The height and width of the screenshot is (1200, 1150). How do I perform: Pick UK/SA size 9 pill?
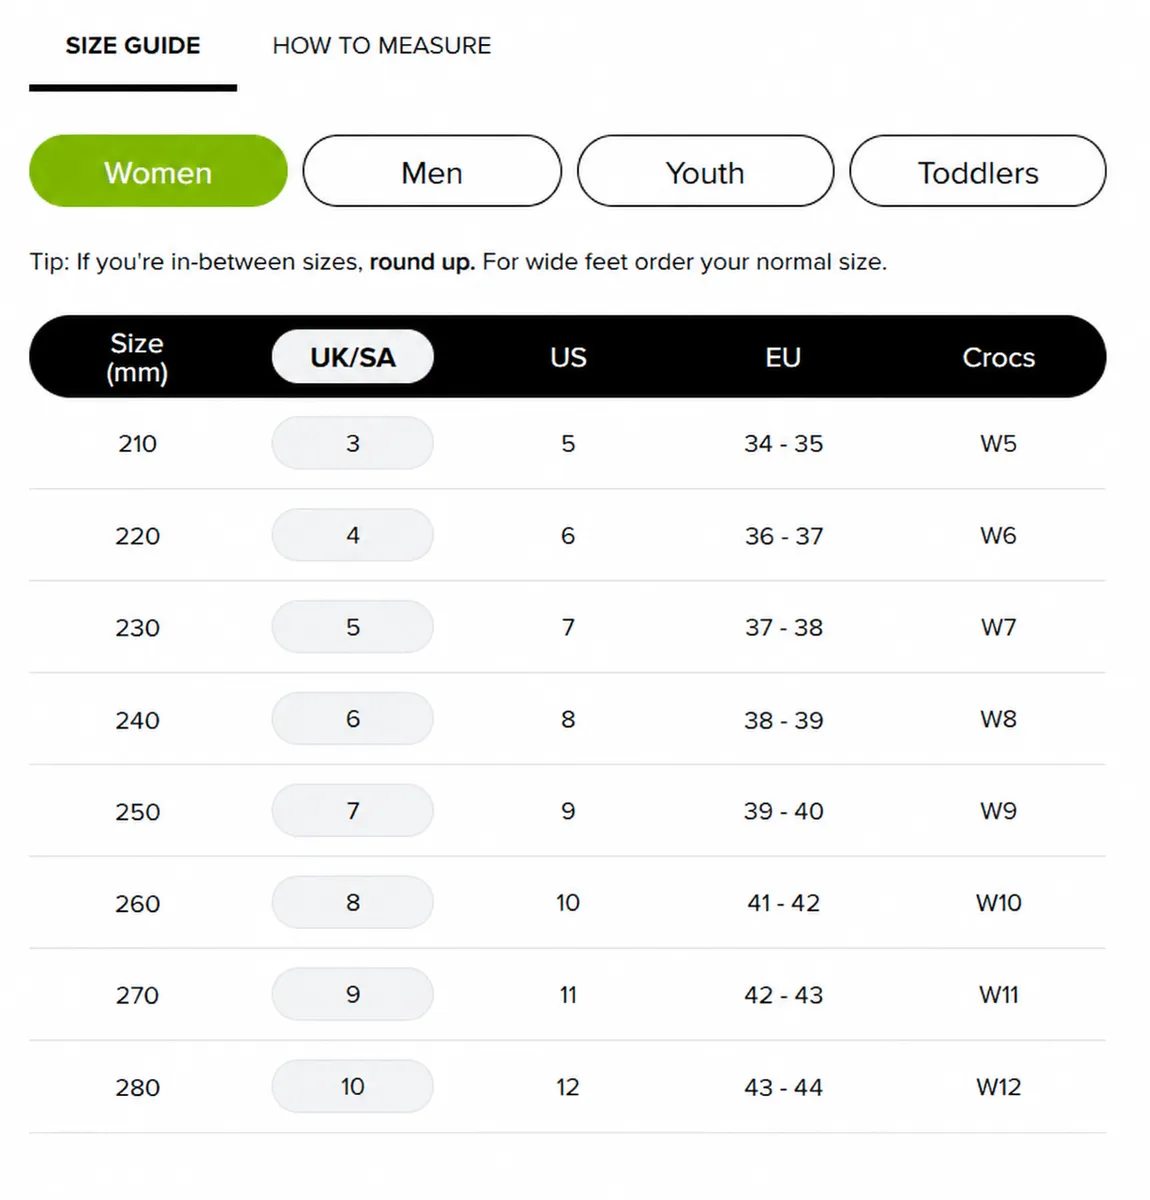coord(353,995)
